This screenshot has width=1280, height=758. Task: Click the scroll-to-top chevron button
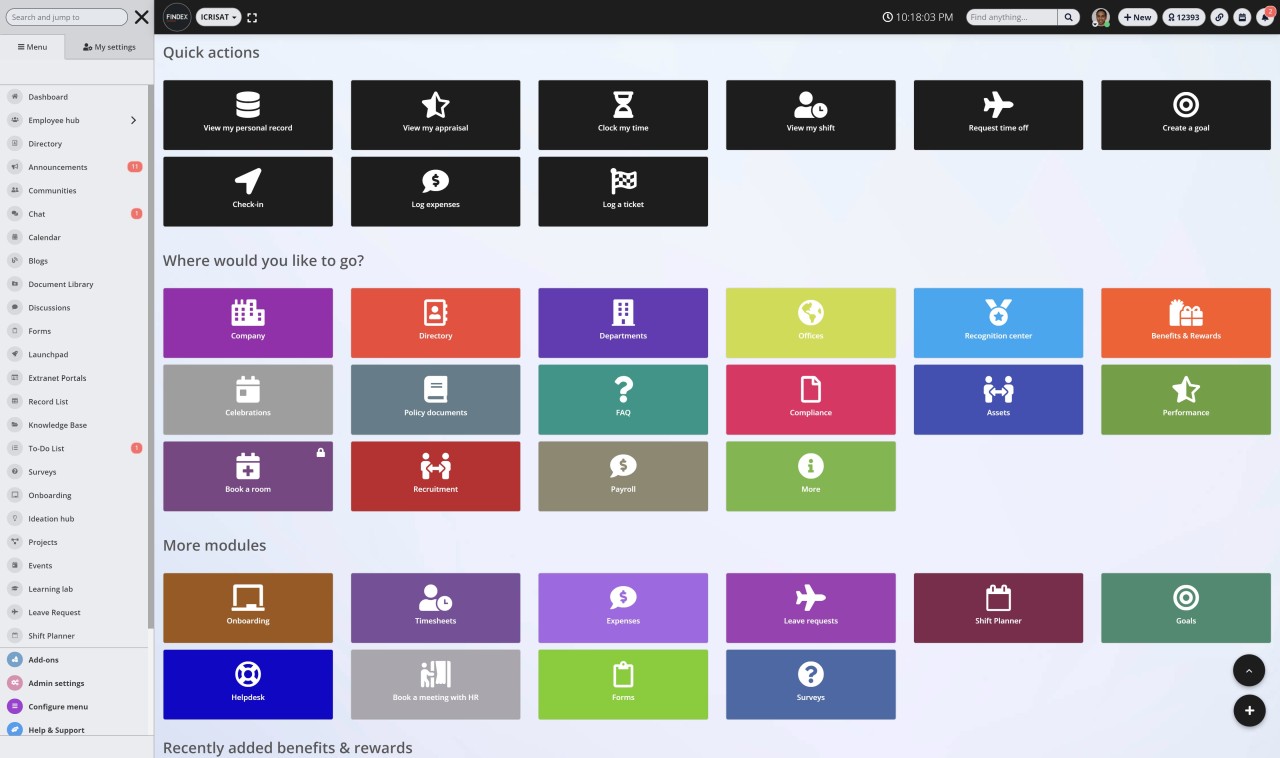tap(1249, 670)
